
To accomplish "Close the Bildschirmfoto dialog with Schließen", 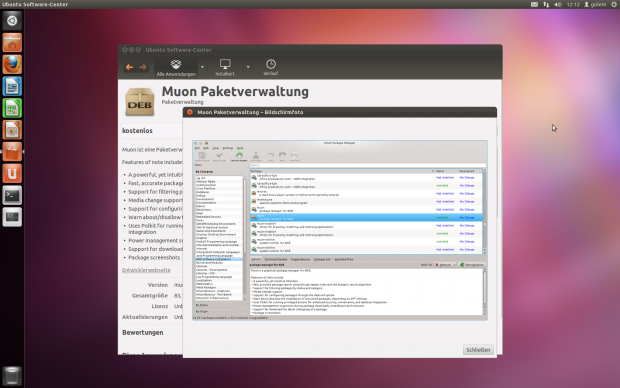I will coord(478,350).
